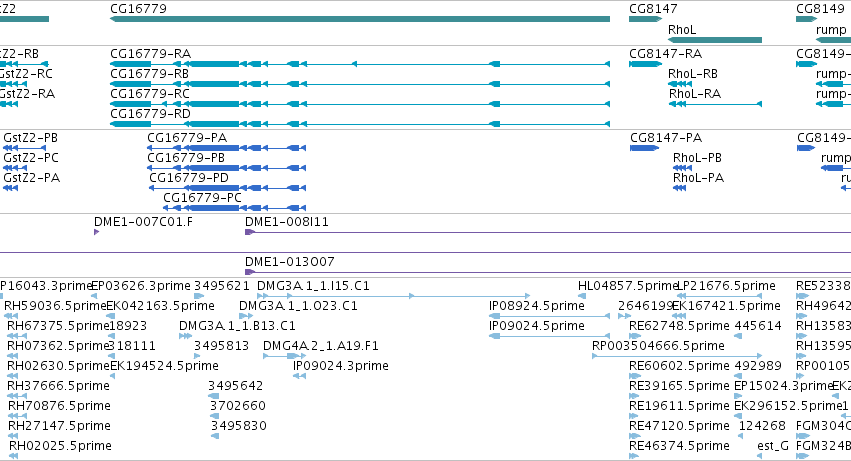
Task: Click EST RE47120.5prime
Action: point(679,427)
